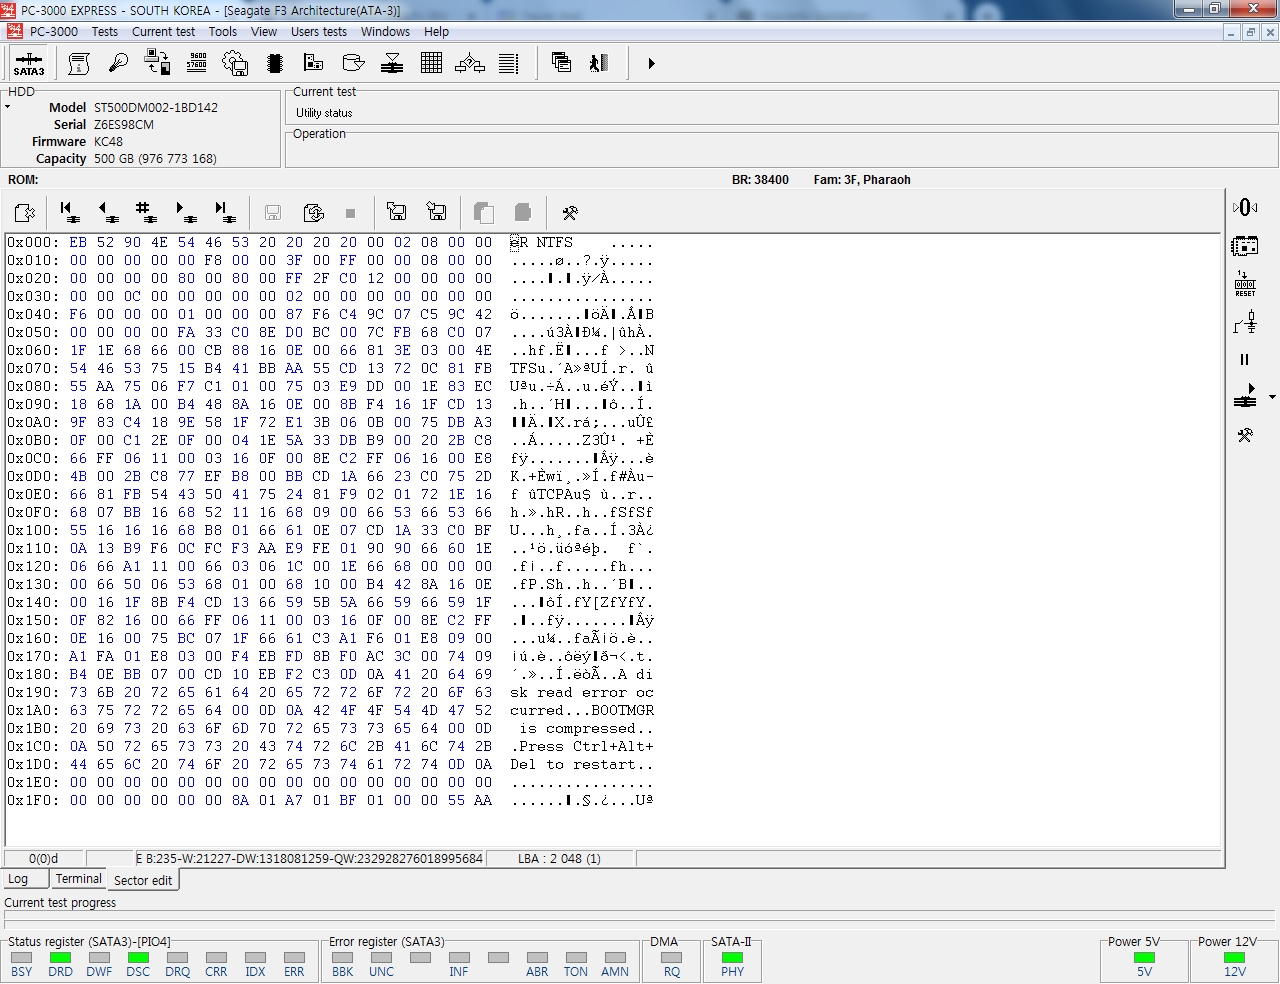
Task: Click the counter RESET icon on right panel
Action: [x=1245, y=284]
